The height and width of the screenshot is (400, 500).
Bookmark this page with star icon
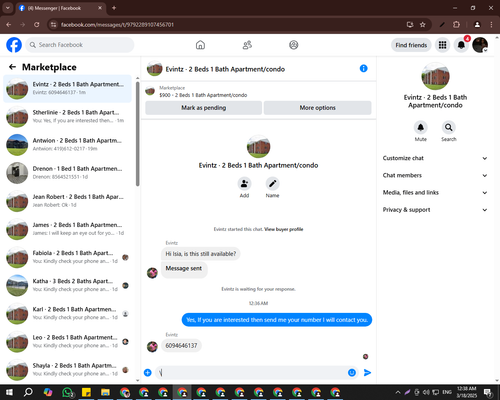[x=423, y=25]
